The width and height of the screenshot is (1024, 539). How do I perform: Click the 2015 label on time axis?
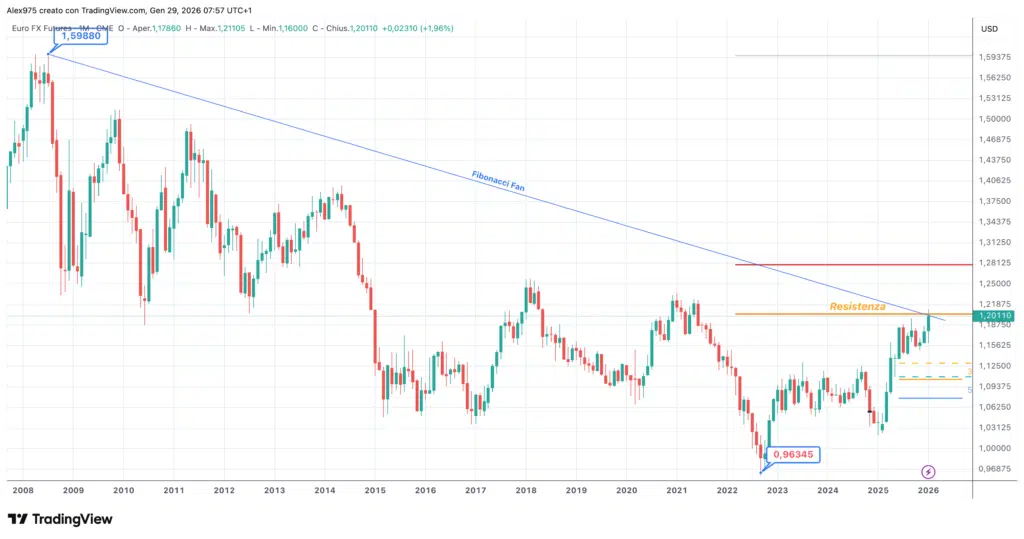(x=375, y=491)
